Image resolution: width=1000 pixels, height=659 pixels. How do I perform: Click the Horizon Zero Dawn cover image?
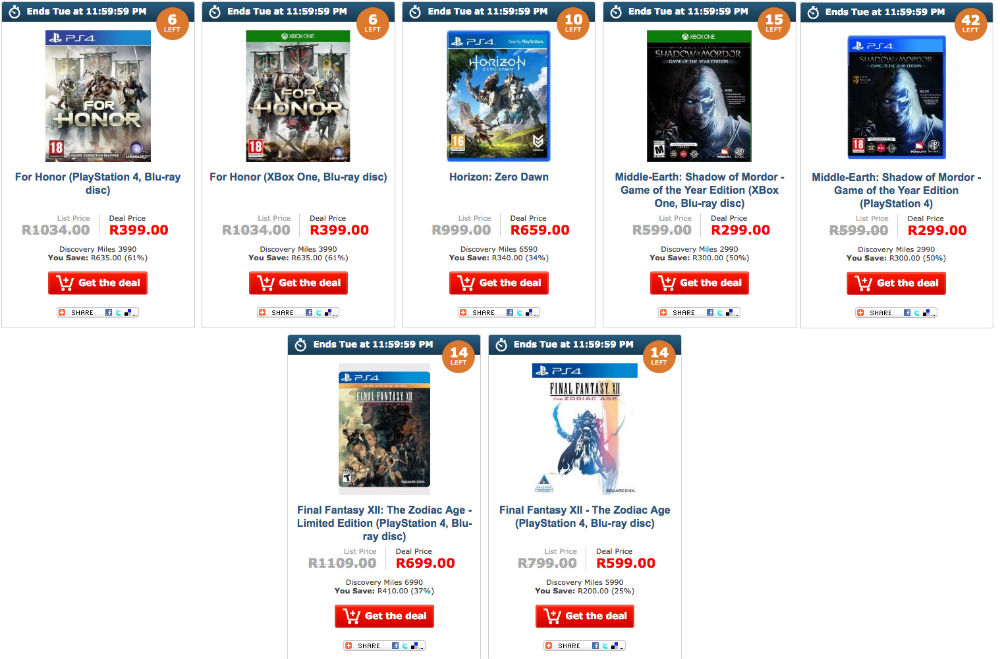tap(498, 96)
